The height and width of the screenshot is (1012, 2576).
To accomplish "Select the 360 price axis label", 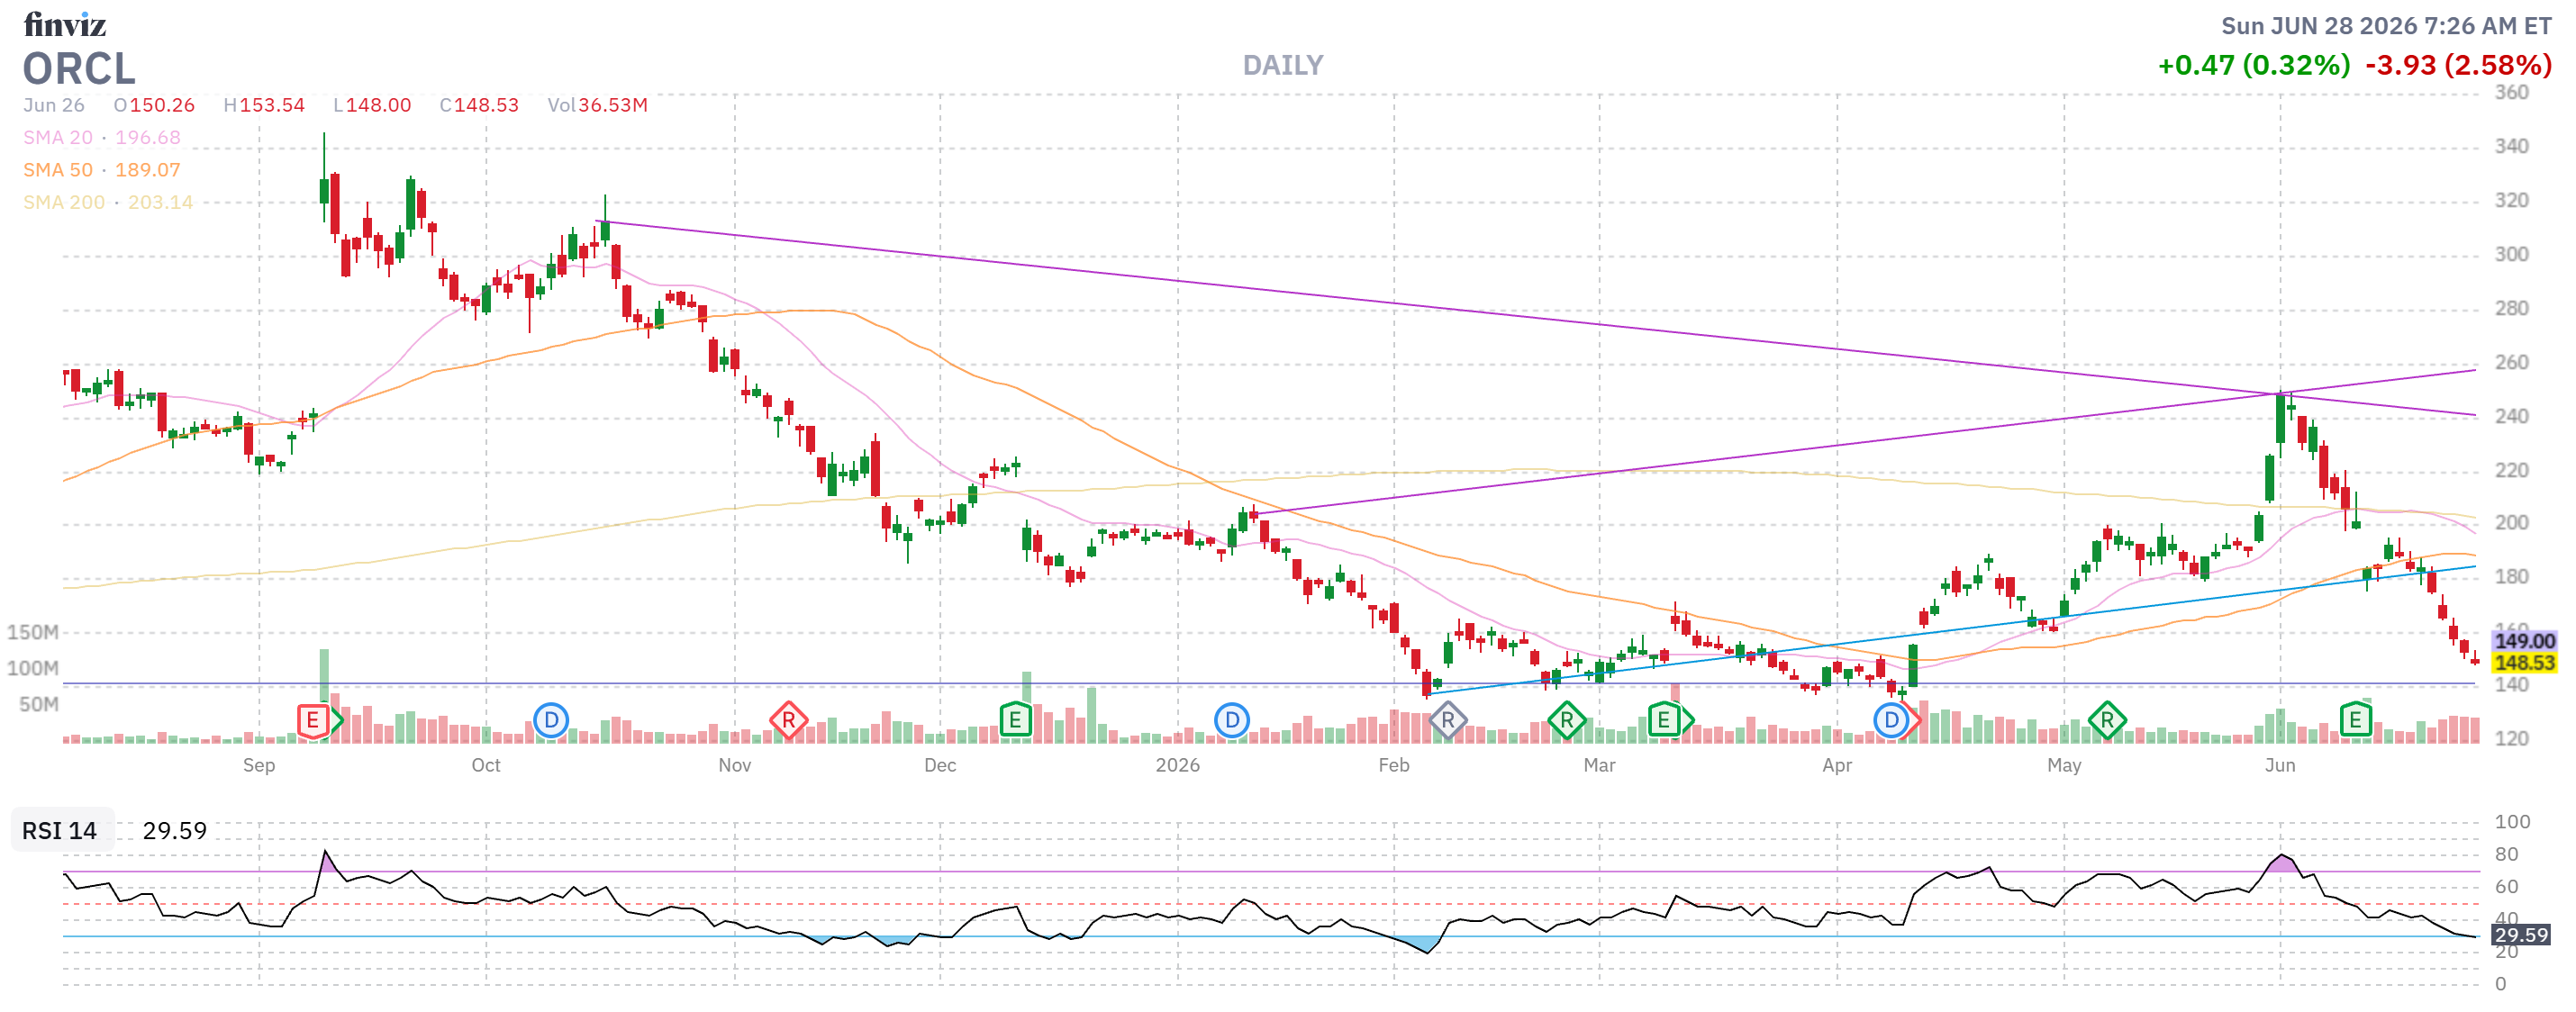I will pos(2511,92).
